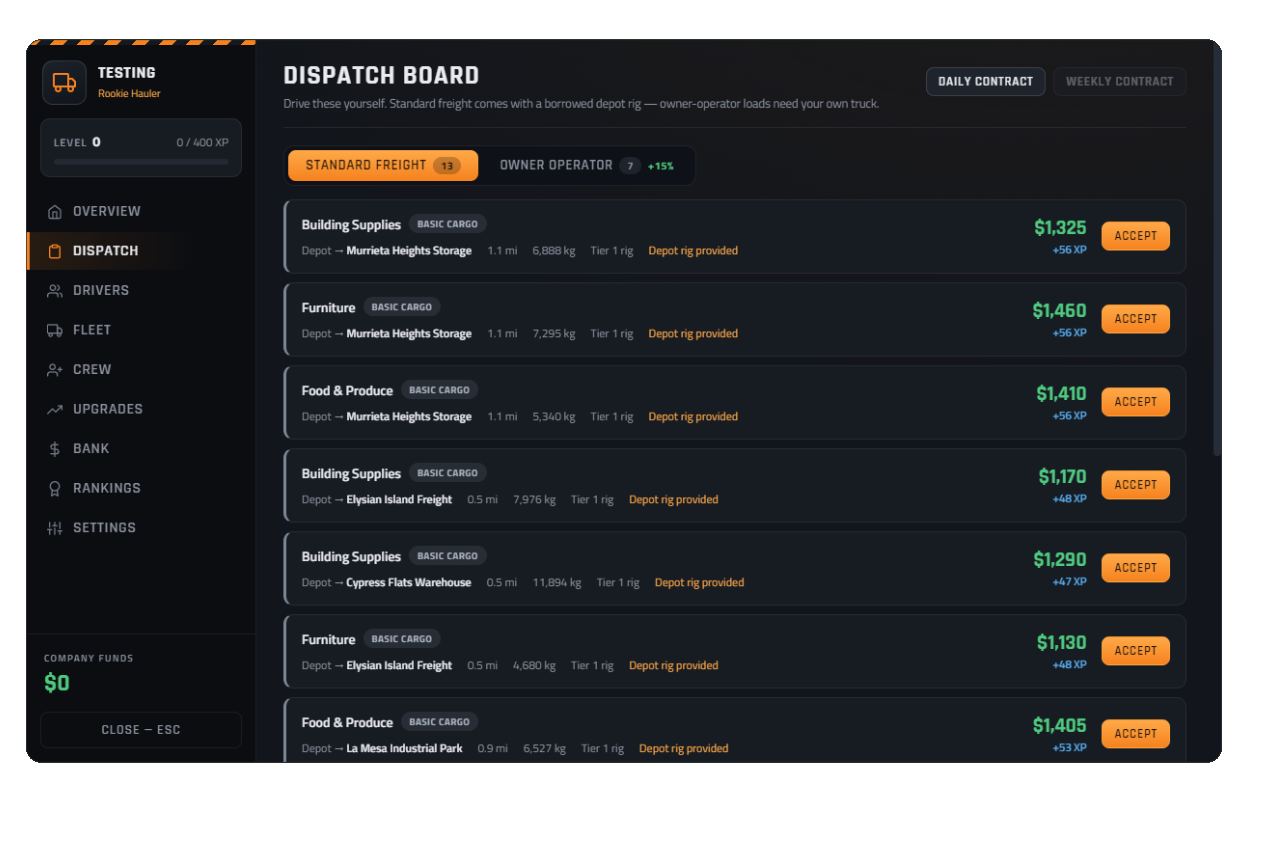The height and width of the screenshot is (861, 1265).
Task: Accept the $1,405 La Mesa load
Action: [x=1135, y=734]
